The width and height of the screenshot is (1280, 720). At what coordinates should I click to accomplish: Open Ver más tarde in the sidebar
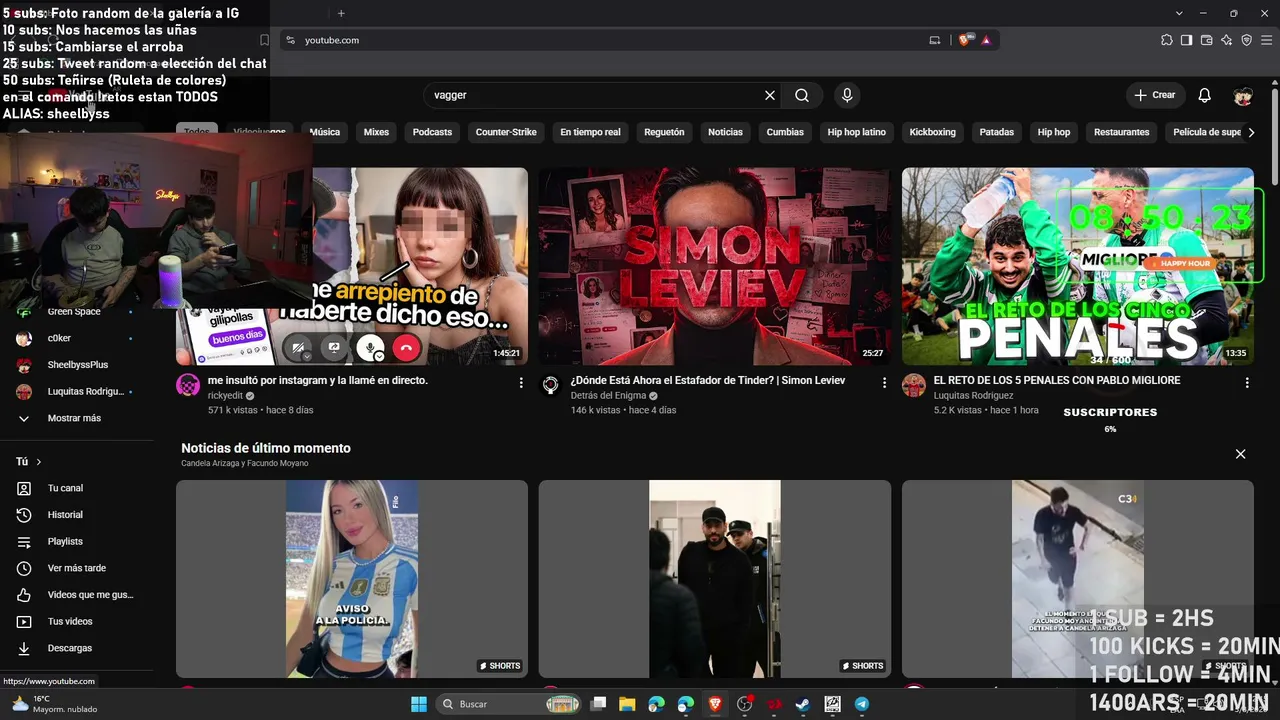pos(77,568)
